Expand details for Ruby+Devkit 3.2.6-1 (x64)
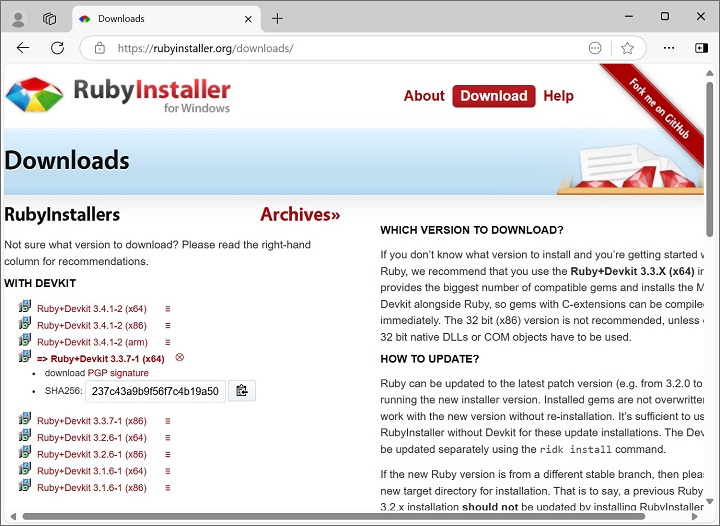 (168, 438)
